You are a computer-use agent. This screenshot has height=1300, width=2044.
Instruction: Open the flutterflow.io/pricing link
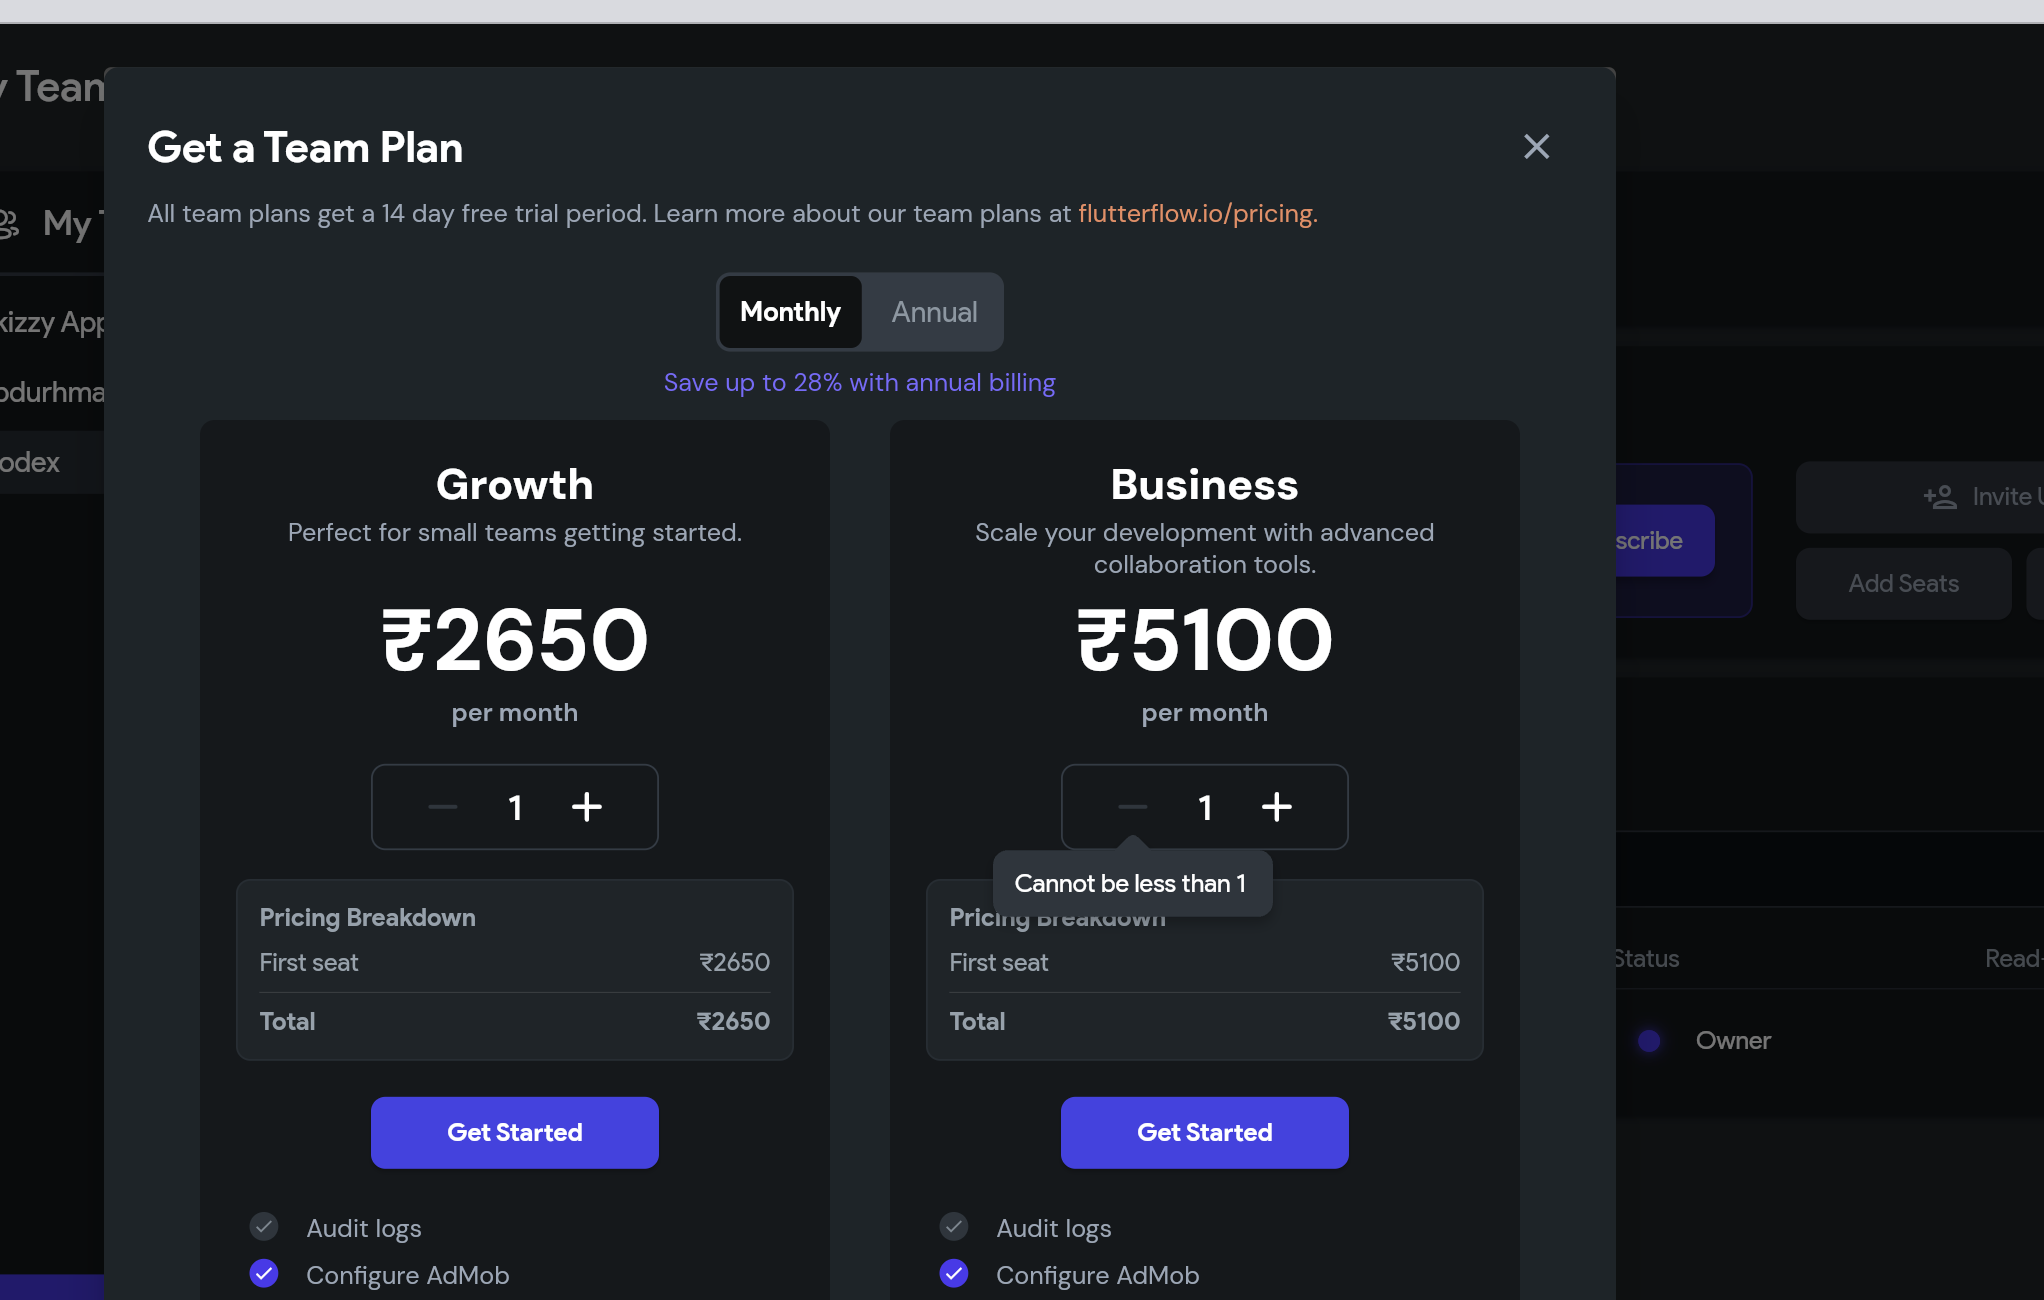[1197, 214]
